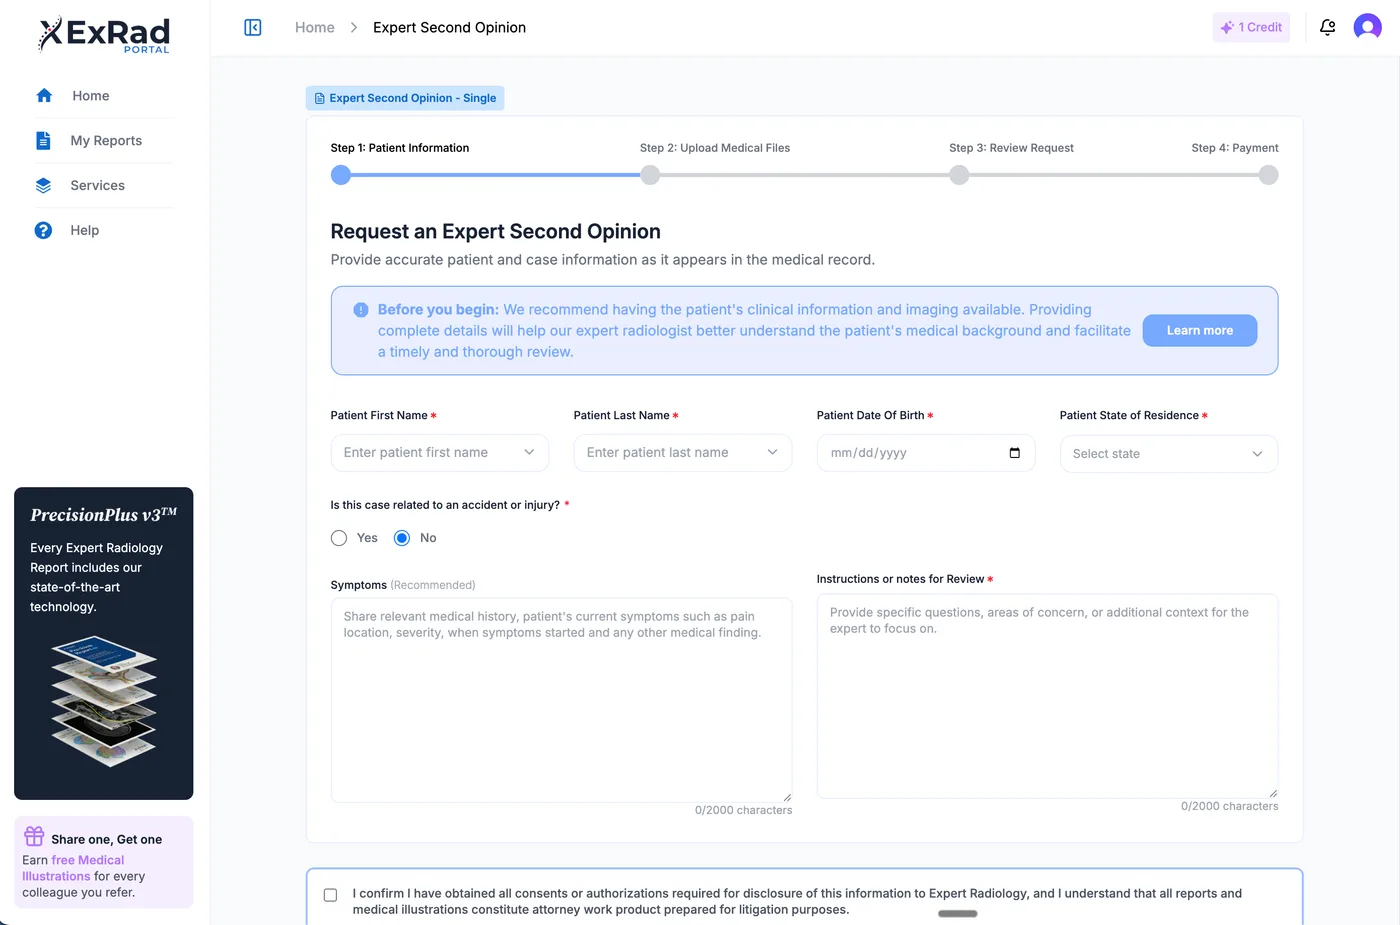
Task: Check the consent confirmation checkbox
Action: coord(330,895)
